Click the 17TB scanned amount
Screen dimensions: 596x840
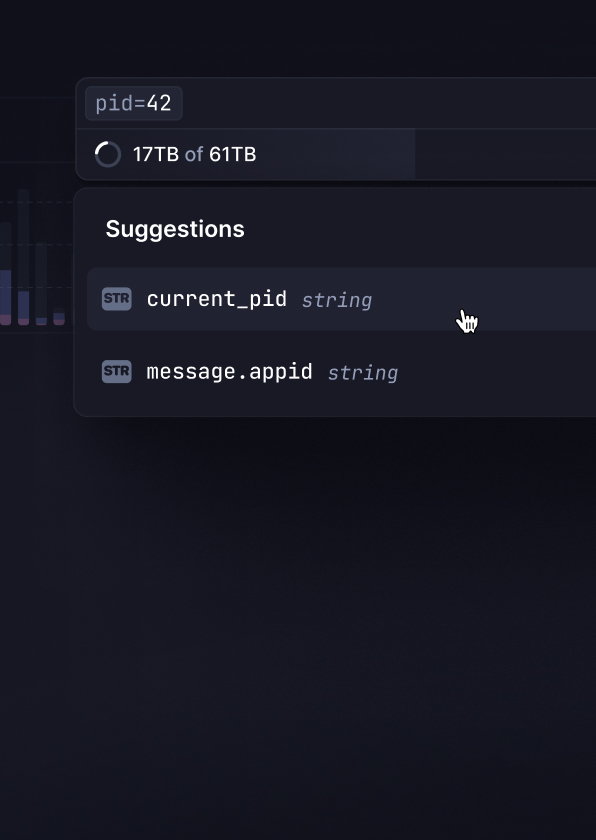(x=156, y=154)
